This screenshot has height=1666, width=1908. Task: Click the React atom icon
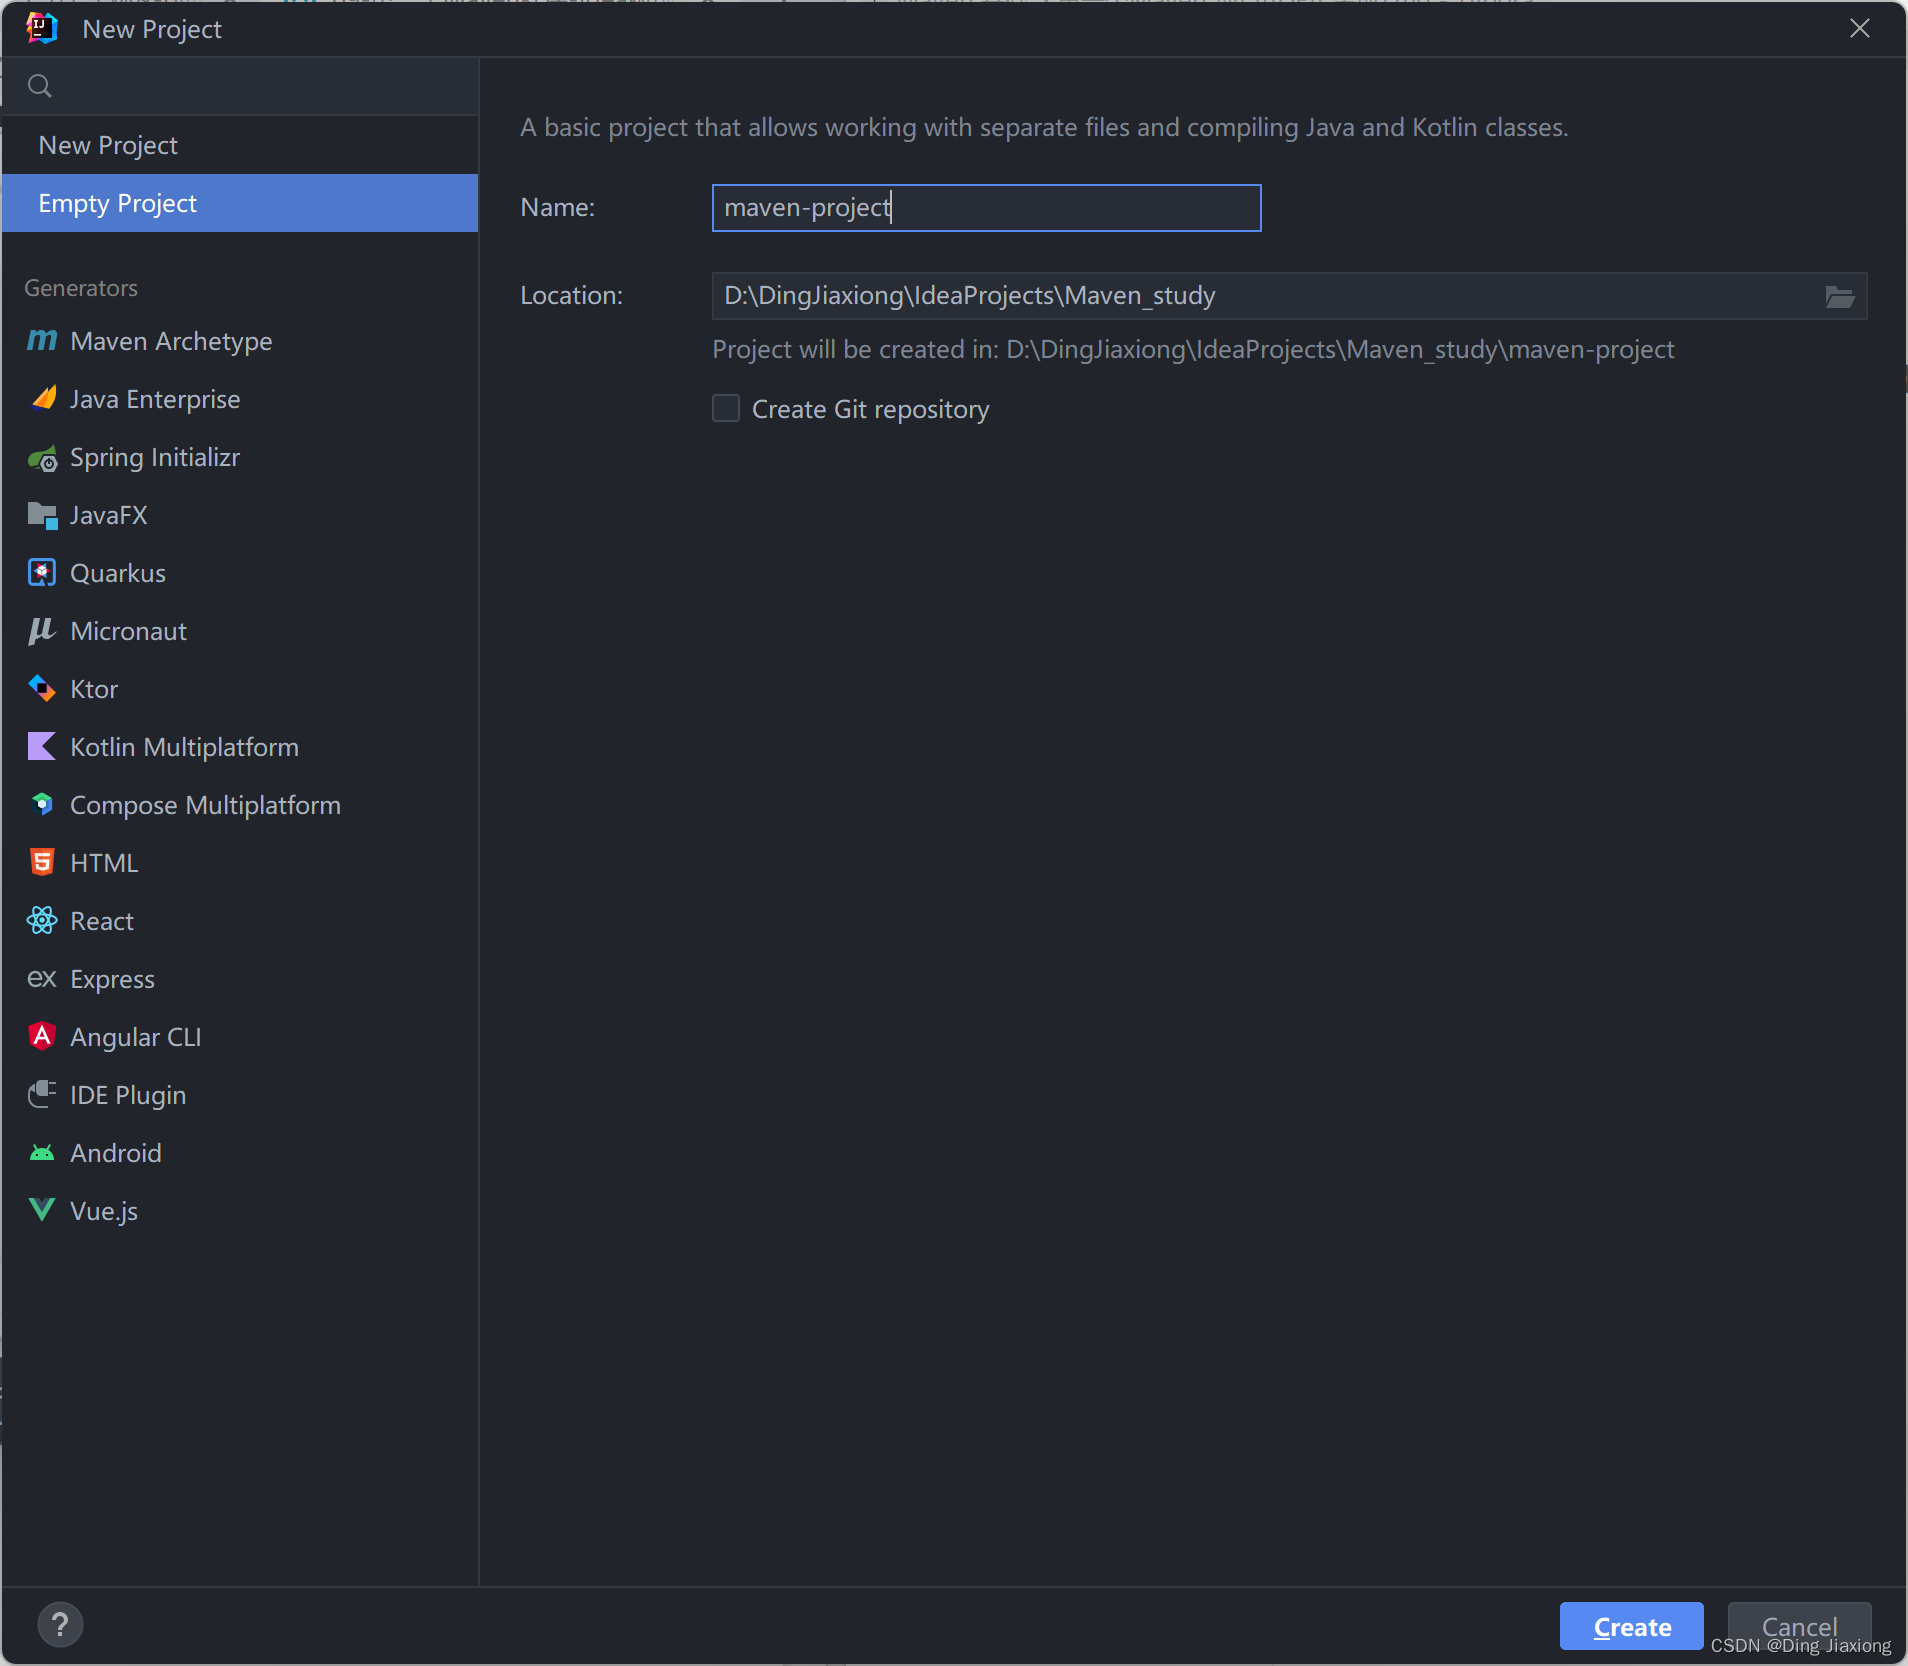pos(42,920)
